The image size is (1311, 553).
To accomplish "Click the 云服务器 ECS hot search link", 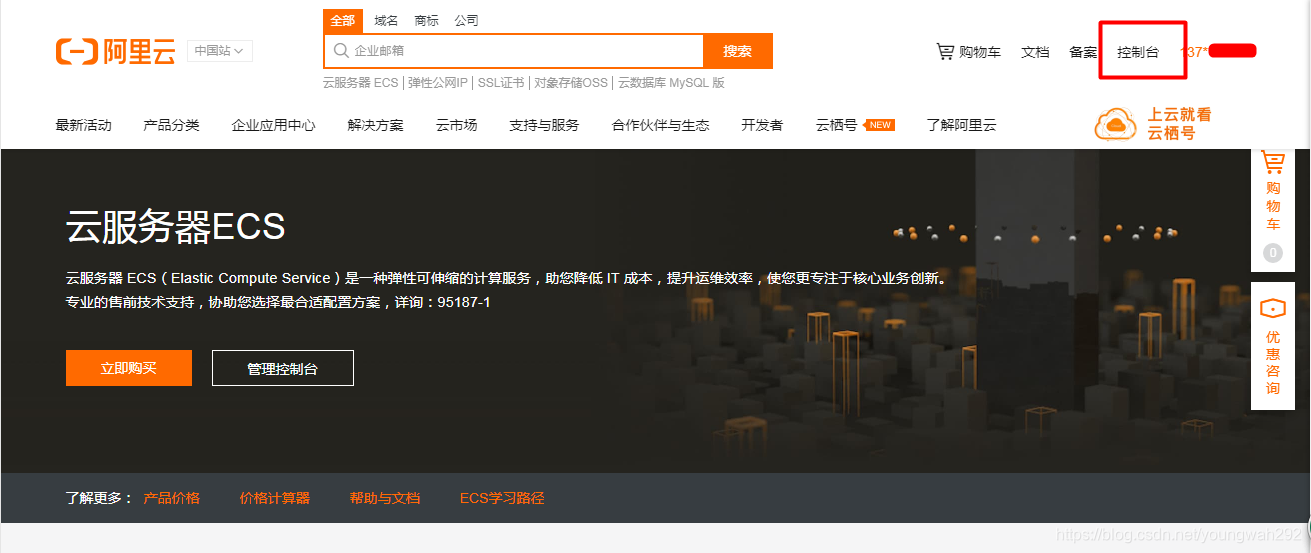I will (x=360, y=83).
